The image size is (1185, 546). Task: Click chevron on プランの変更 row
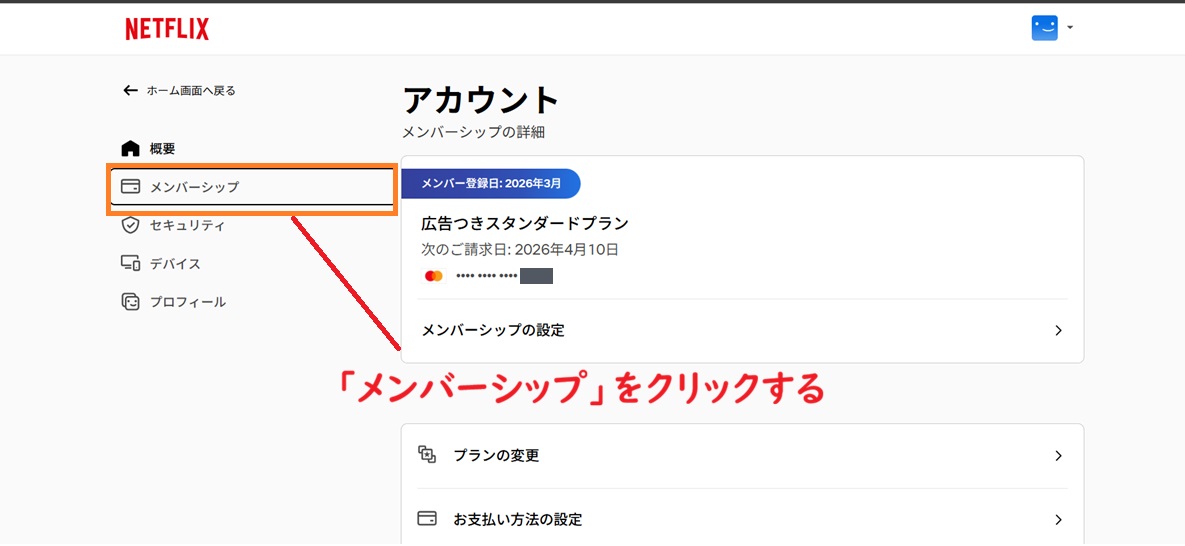[x=1059, y=456]
